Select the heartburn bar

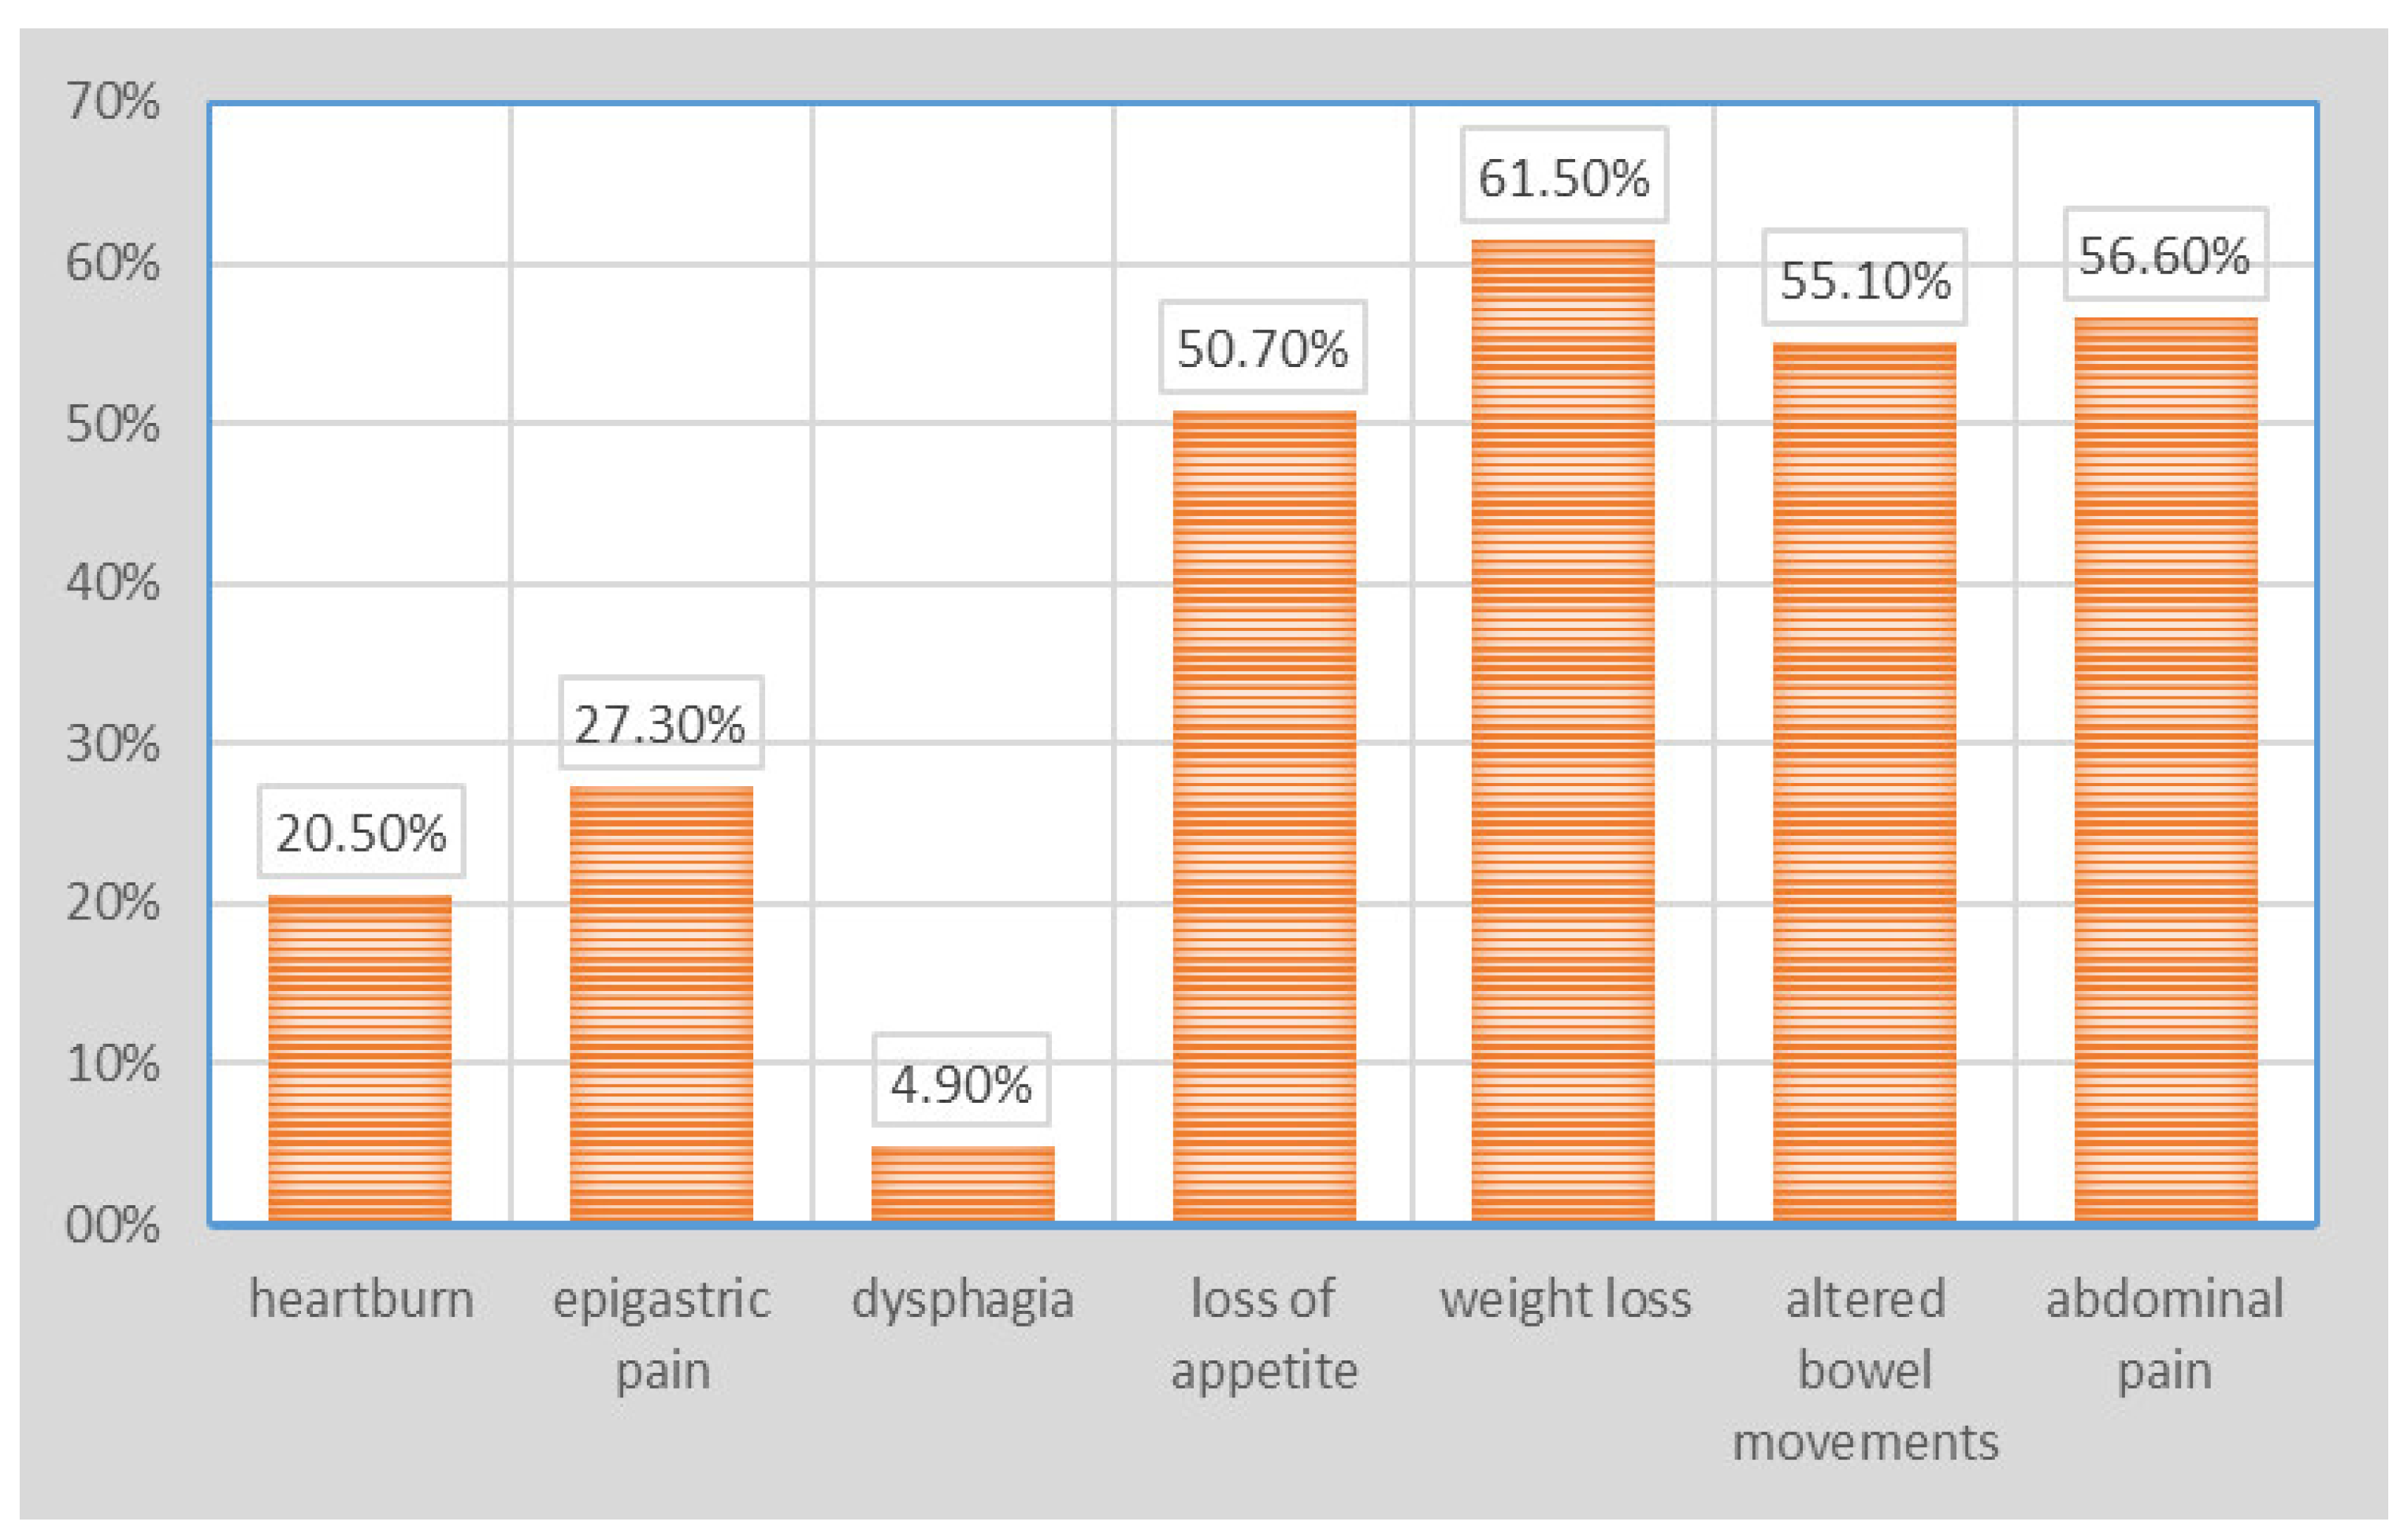pos(360,1058)
